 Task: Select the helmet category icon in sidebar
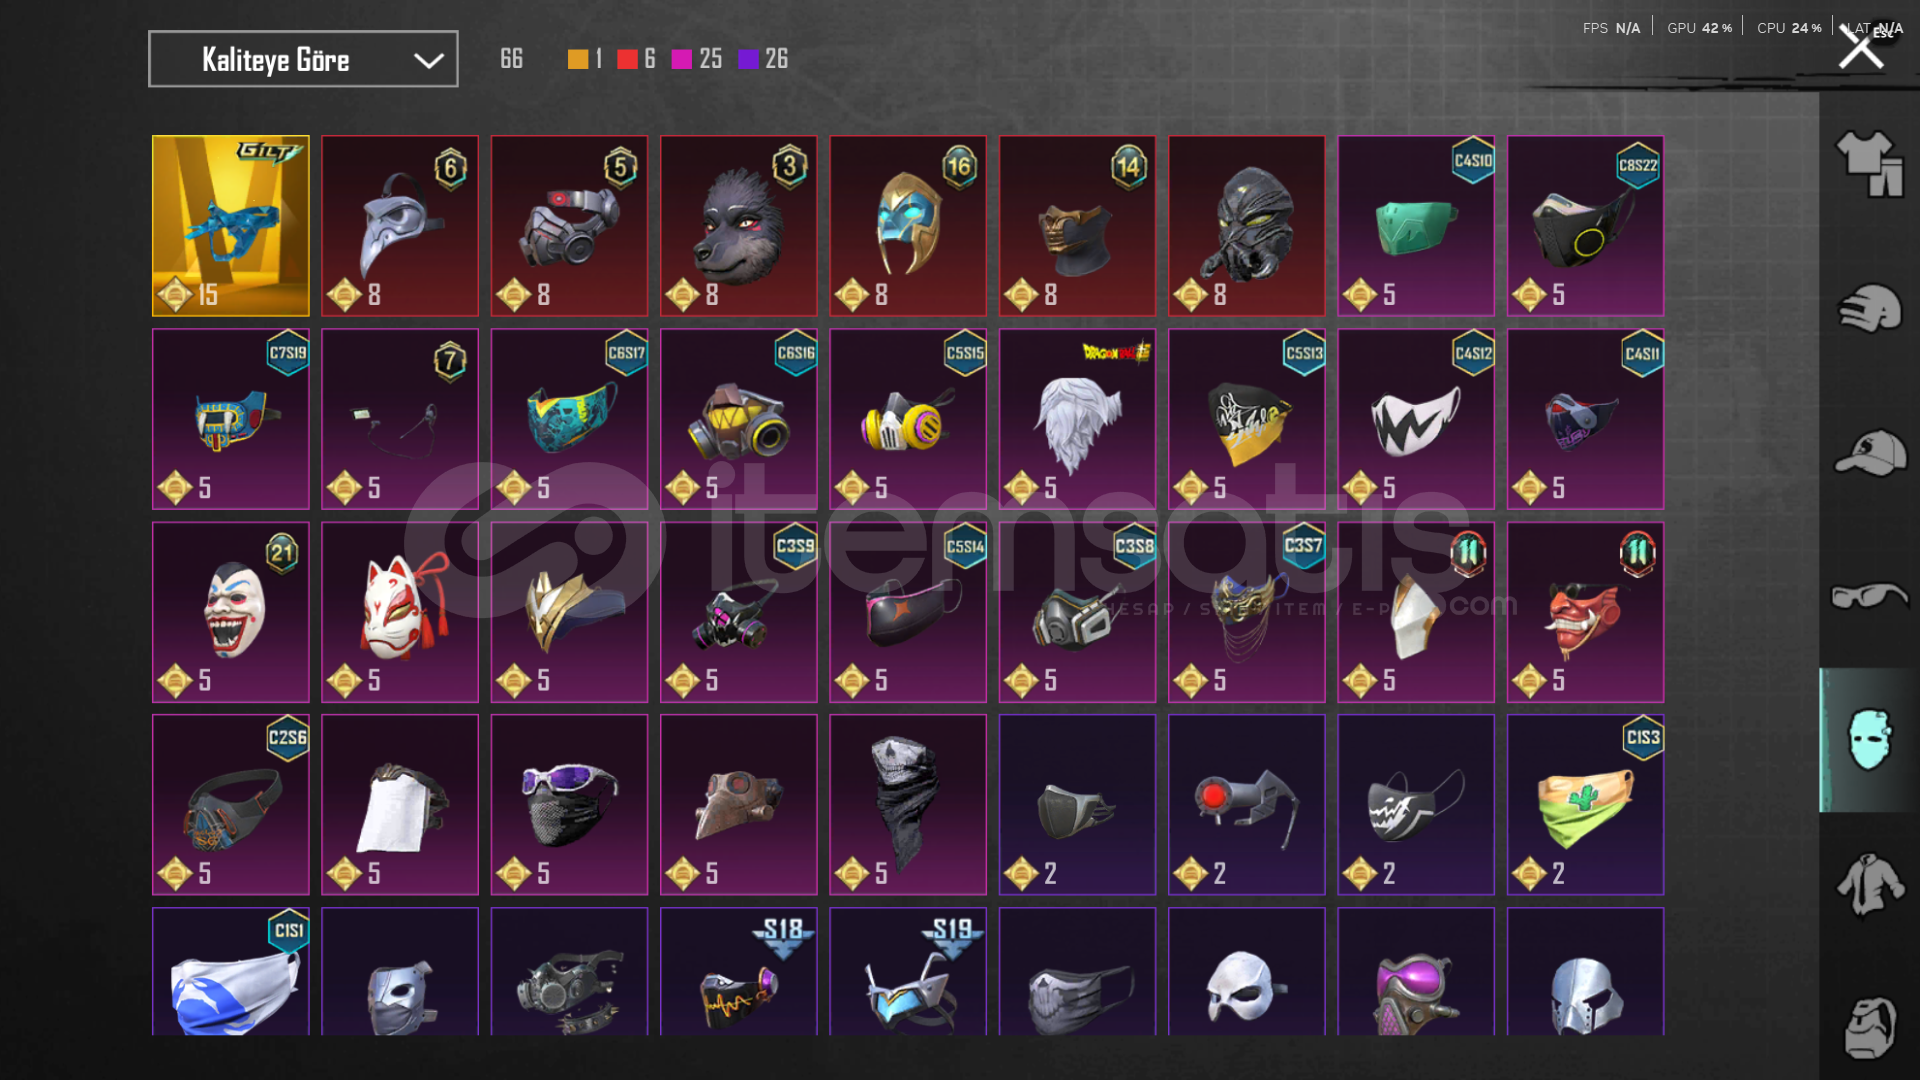(1869, 308)
